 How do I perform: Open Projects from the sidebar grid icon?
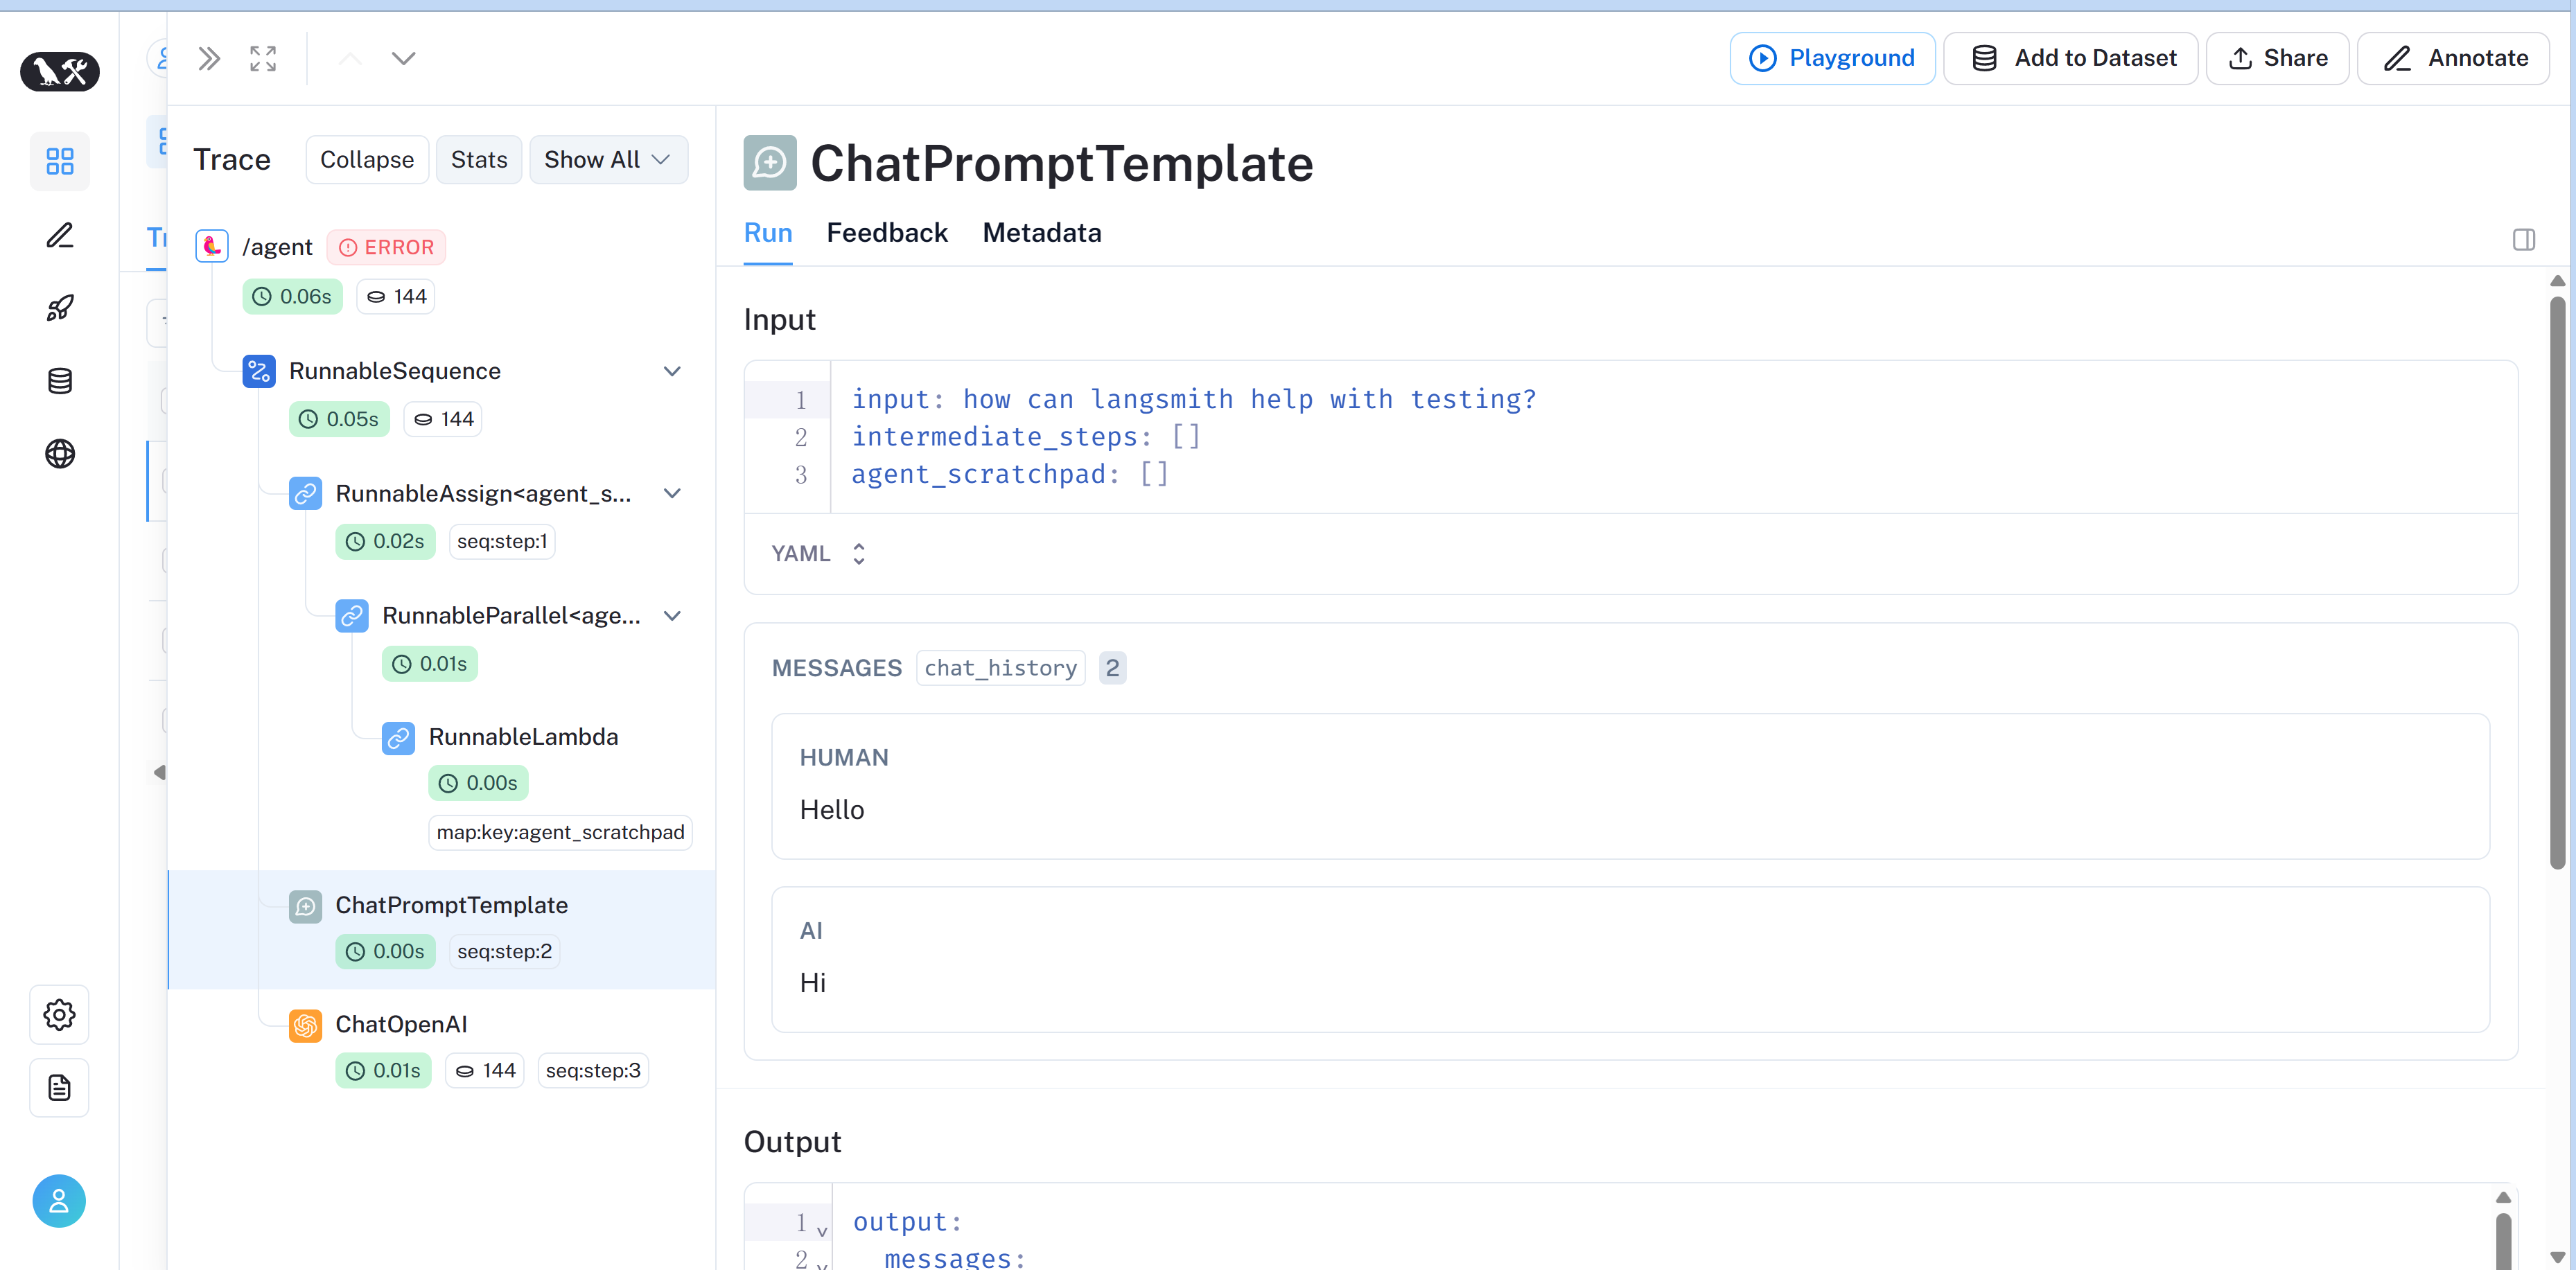(59, 161)
